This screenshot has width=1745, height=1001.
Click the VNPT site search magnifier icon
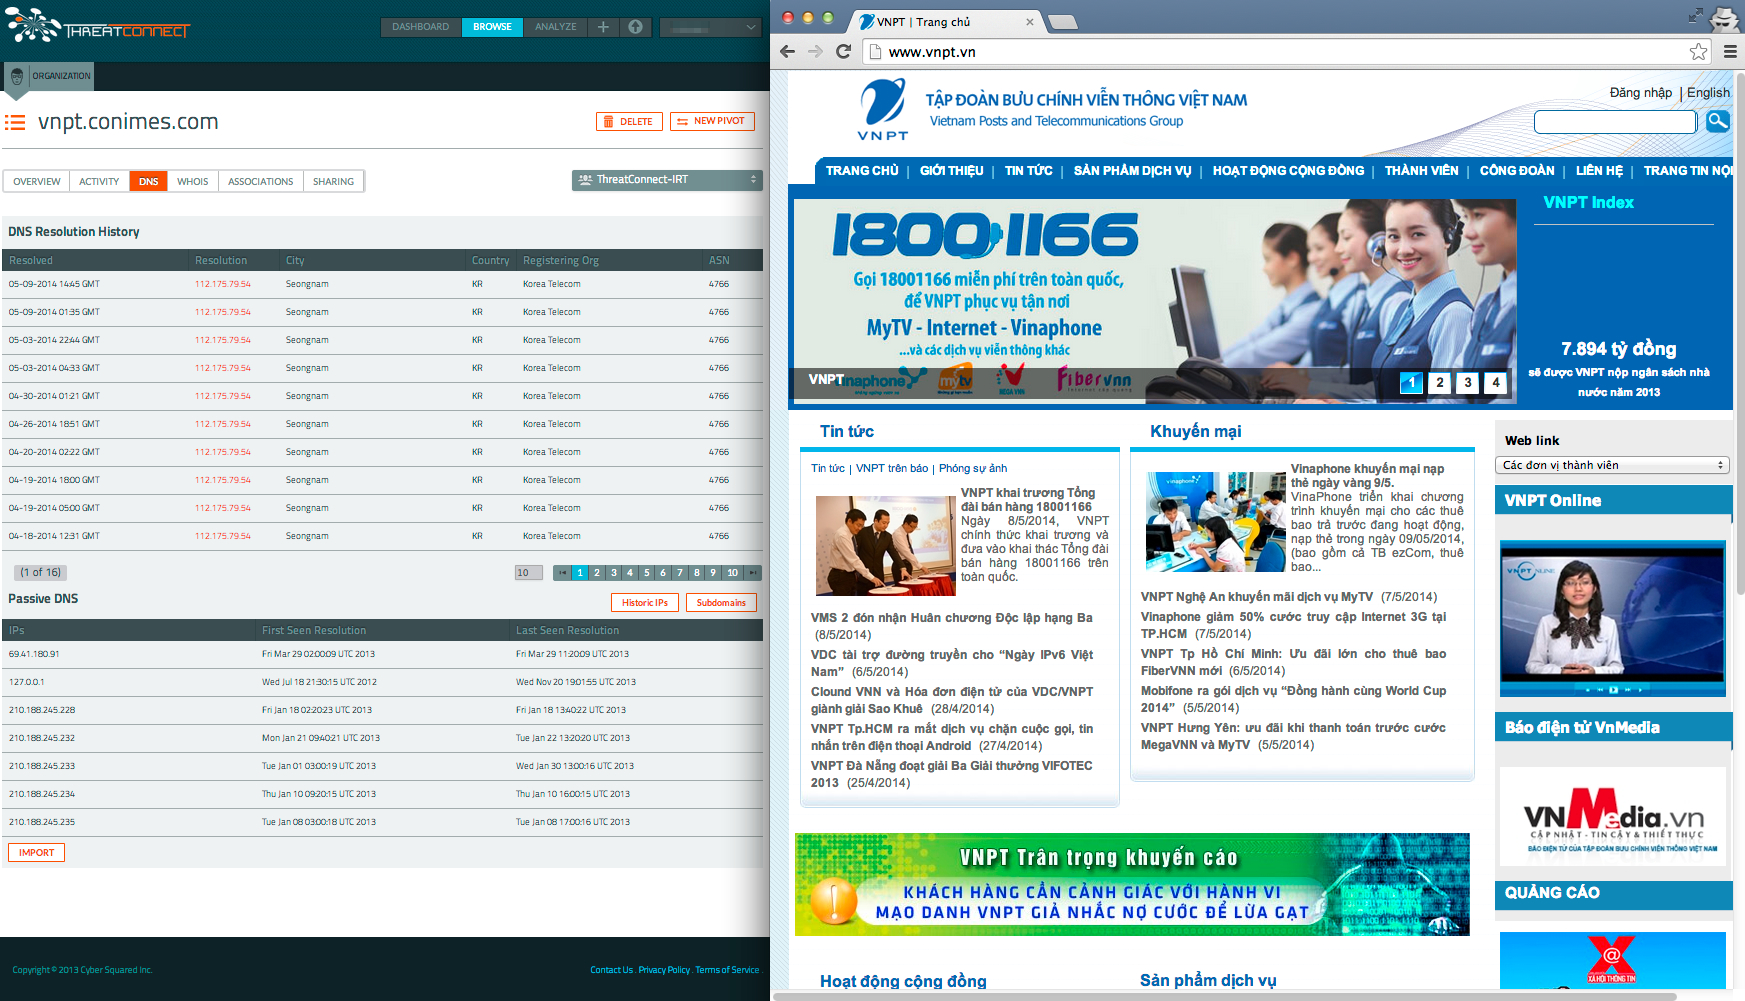pos(1718,121)
